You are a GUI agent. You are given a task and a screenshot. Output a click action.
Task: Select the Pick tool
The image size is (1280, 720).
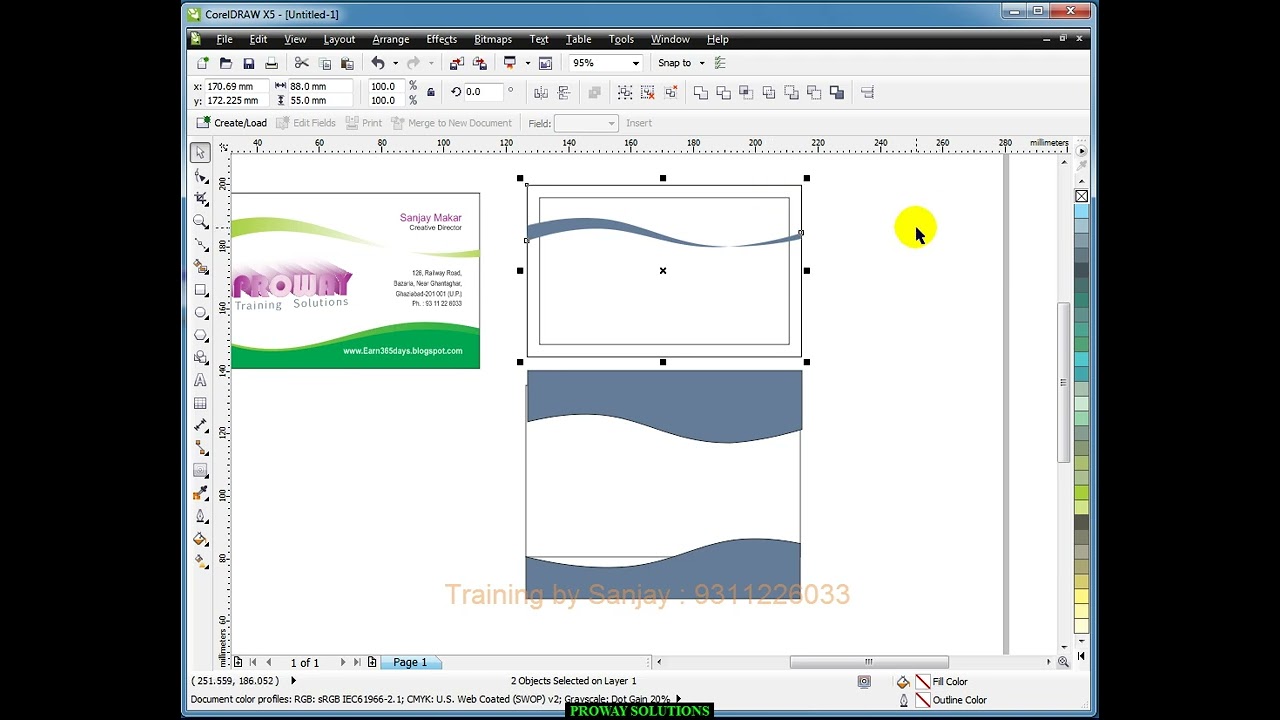(x=200, y=153)
